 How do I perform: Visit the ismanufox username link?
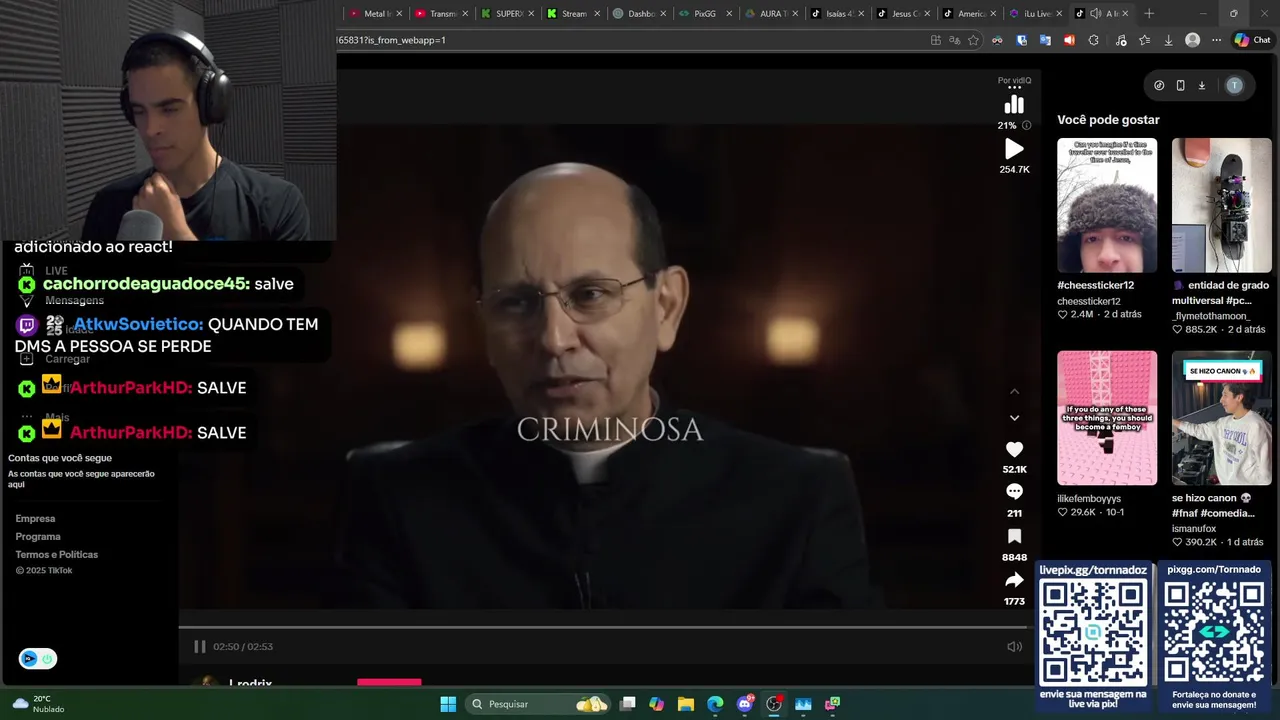(1194, 528)
